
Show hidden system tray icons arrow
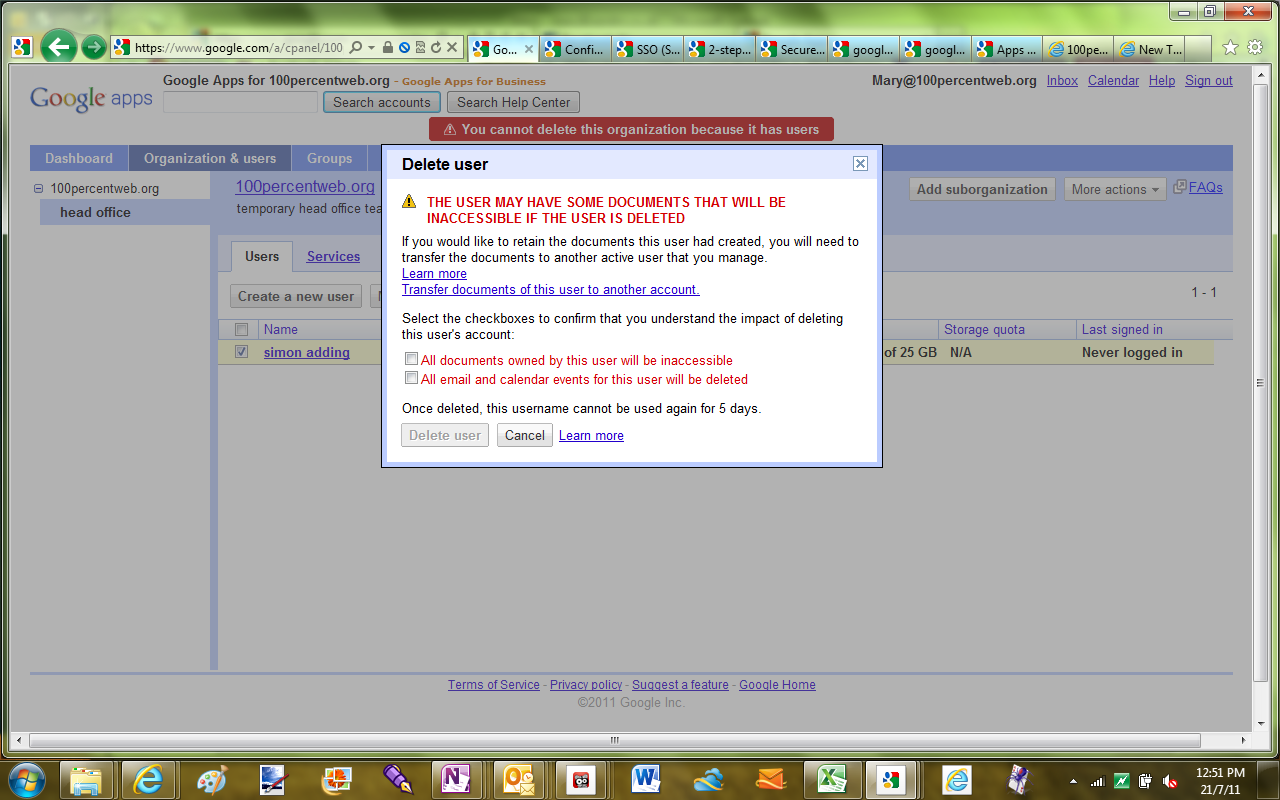click(1073, 780)
